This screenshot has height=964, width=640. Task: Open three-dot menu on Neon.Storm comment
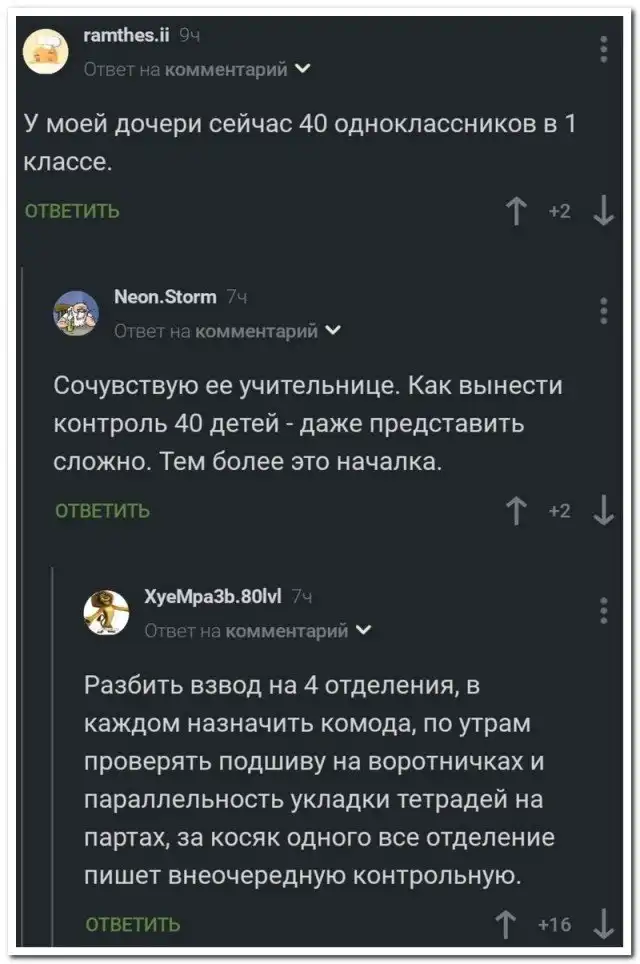(x=603, y=311)
